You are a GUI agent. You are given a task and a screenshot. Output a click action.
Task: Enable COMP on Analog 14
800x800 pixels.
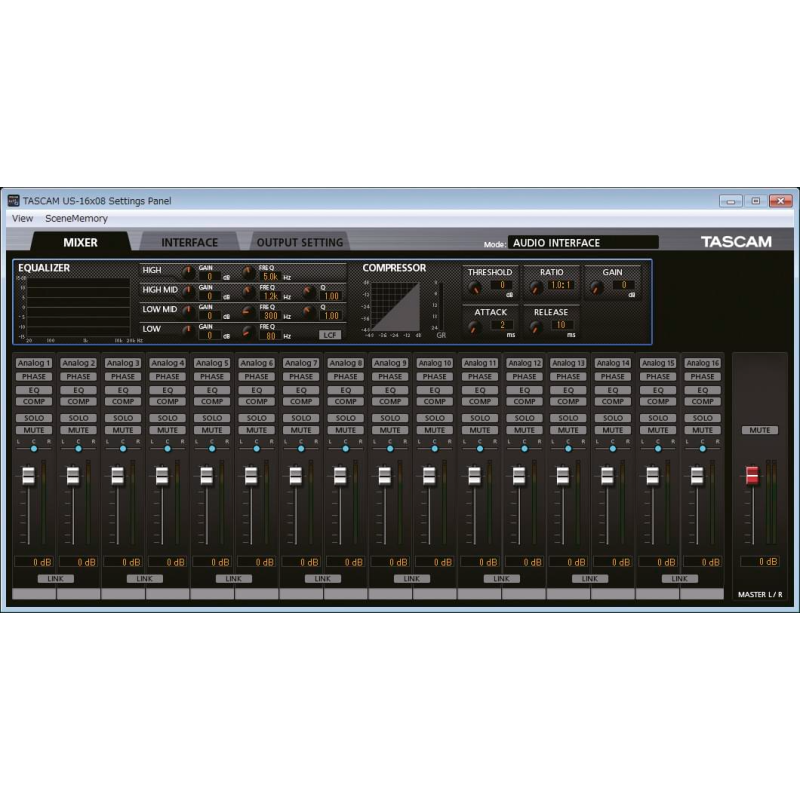click(613, 402)
